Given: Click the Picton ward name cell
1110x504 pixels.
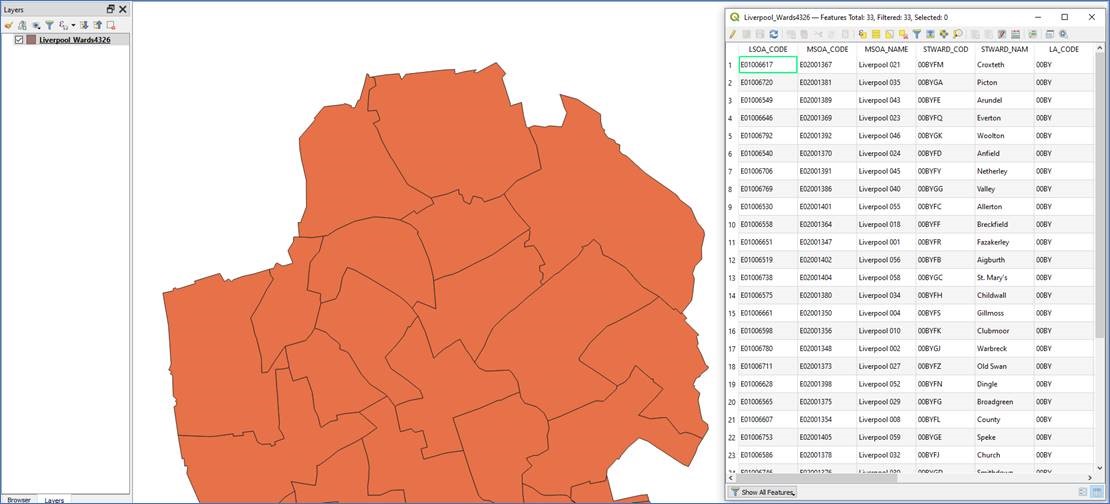Looking at the screenshot, I should [x=1005, y=83].
